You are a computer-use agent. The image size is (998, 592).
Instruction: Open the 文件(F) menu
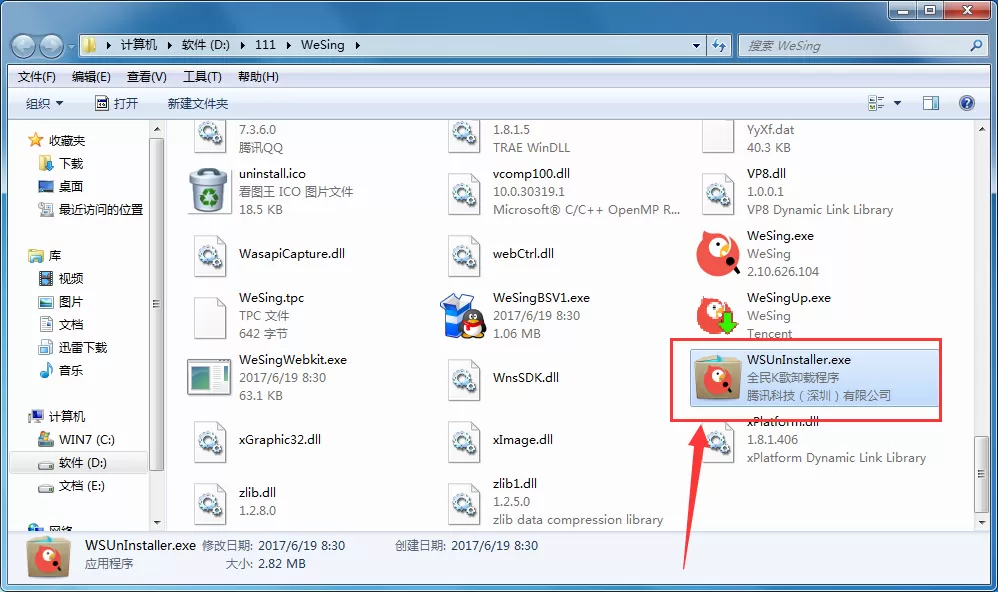pos(36,77)
